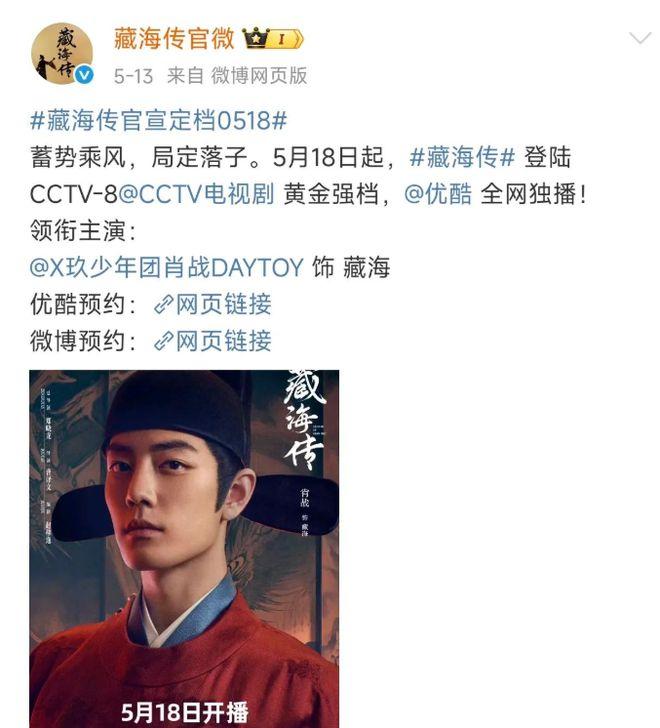This screenshot has width=660, height=728.
Task: Click the level I tag next to the crown
Action: point(286,39)
